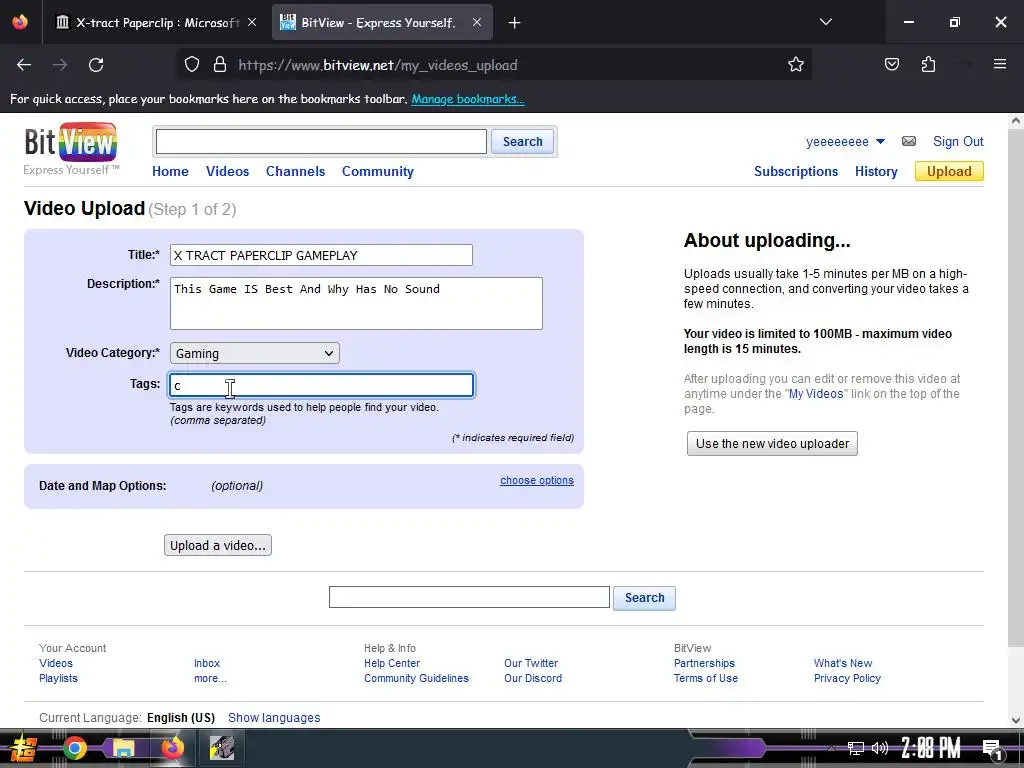Expand the yeeeeeeee account dropdown
1024x768 pixels.
click(880, 142)
